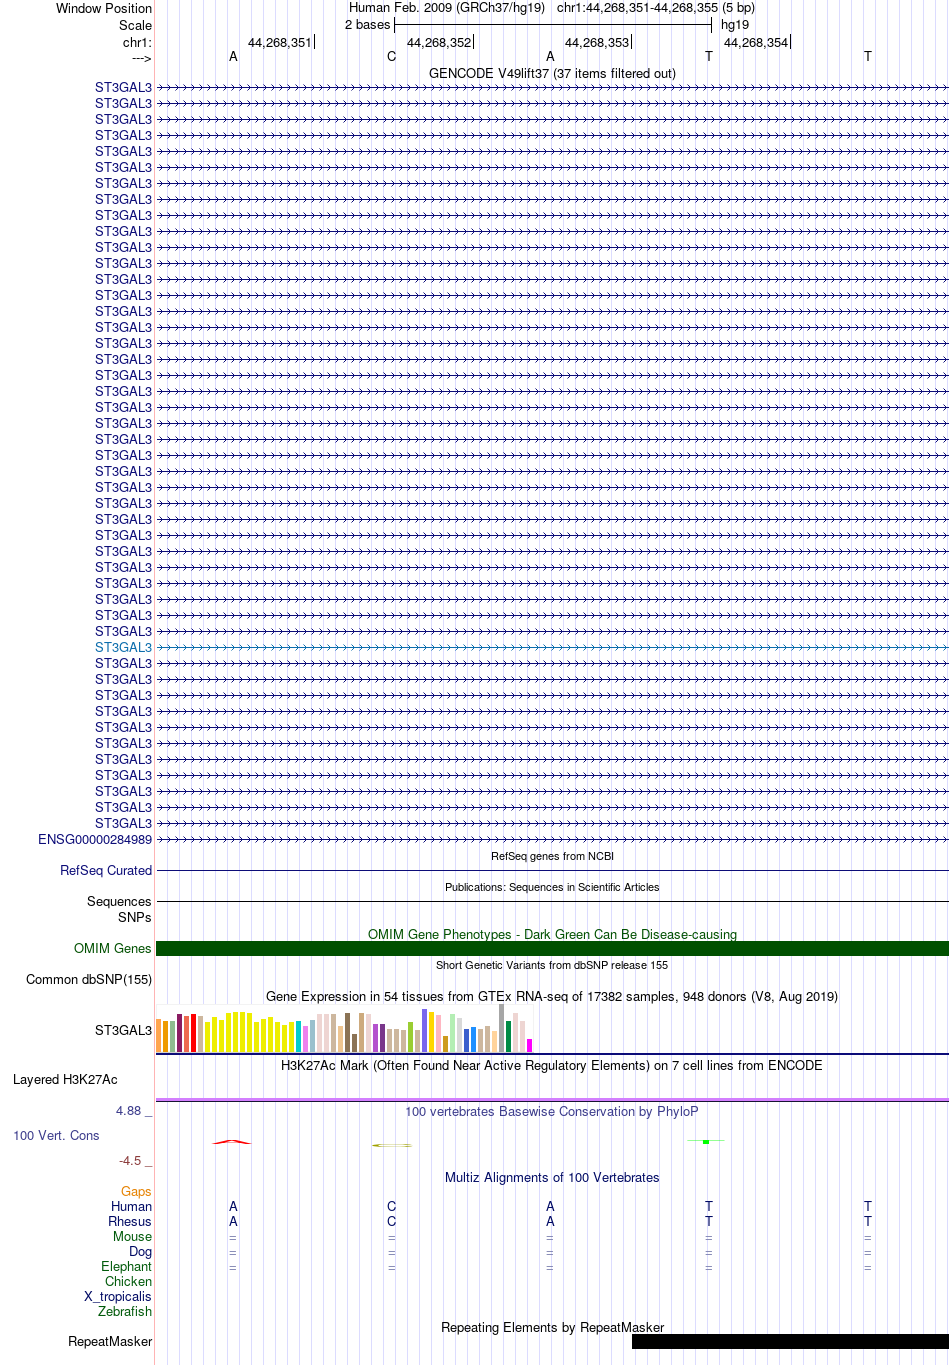950x1365 pixels.
Task: Click the dark green OMIM Genes bar
Action: [552, 948]
